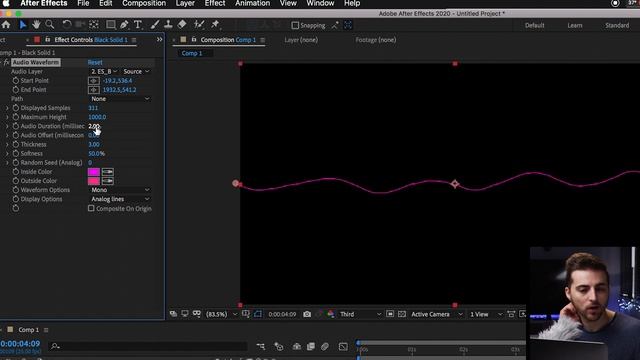This screenshot has height=360, width=640.
Task: Toggle Maximum Height stopwatch
Action: point(16,117)
